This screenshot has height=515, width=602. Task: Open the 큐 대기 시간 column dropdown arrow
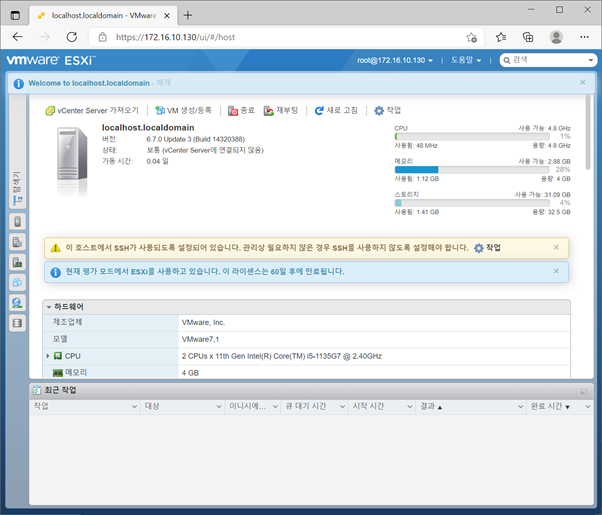click(342, 406)
